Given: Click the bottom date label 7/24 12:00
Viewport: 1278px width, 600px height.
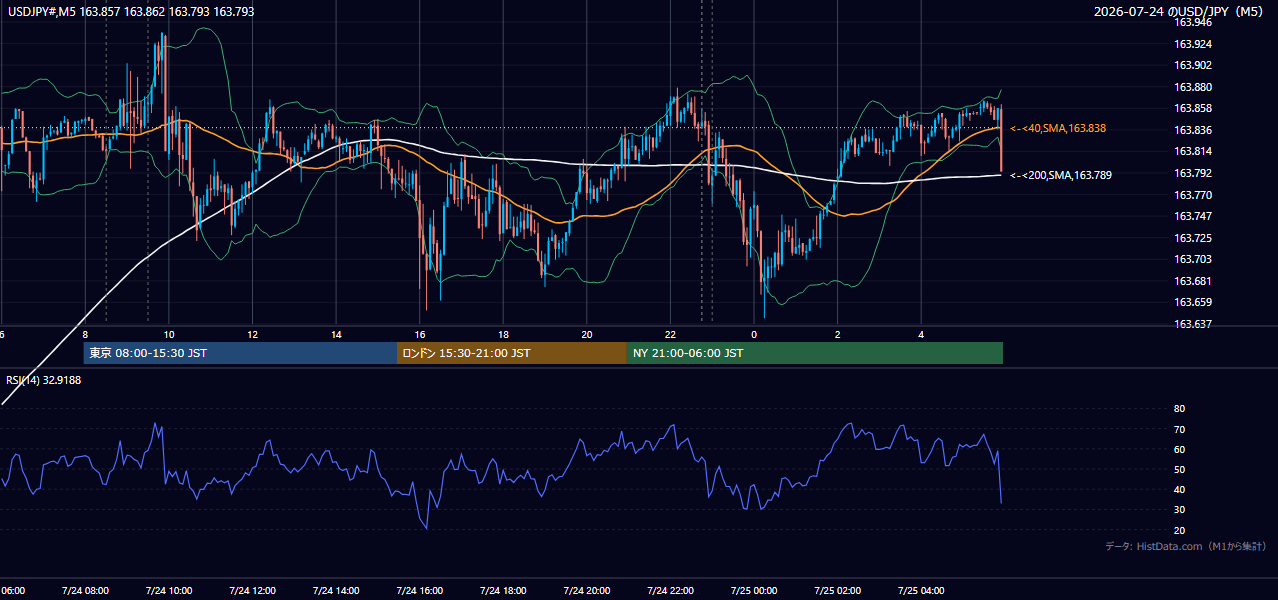Looking at the screenshot, I should pyautogui.click(x=252, y=590).
